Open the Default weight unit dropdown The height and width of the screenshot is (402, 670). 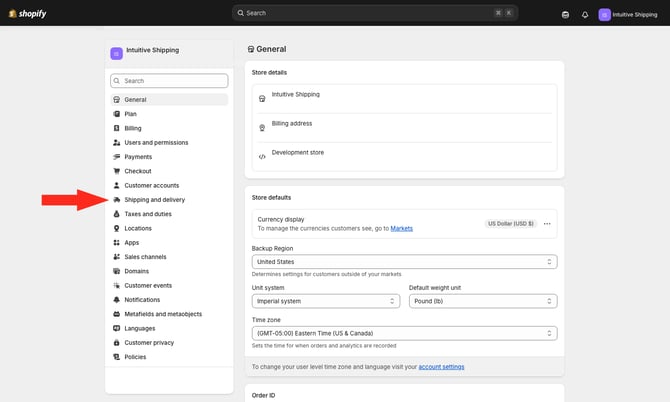pos(483,301)
